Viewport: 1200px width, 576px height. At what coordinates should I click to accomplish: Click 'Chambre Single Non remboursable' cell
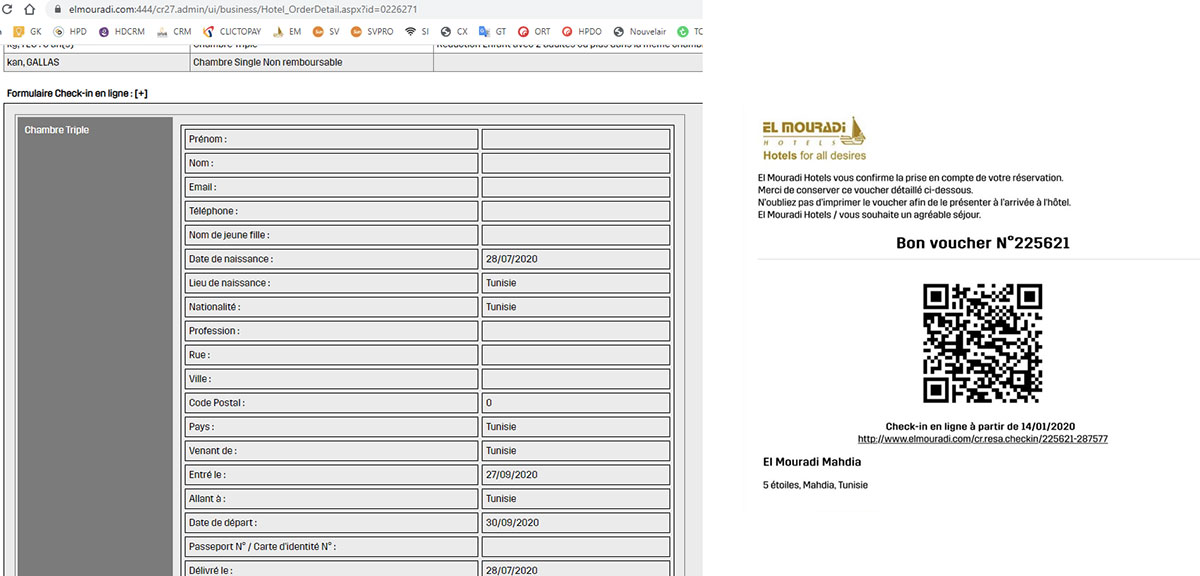pyautogui.click(x=312, y=62)
